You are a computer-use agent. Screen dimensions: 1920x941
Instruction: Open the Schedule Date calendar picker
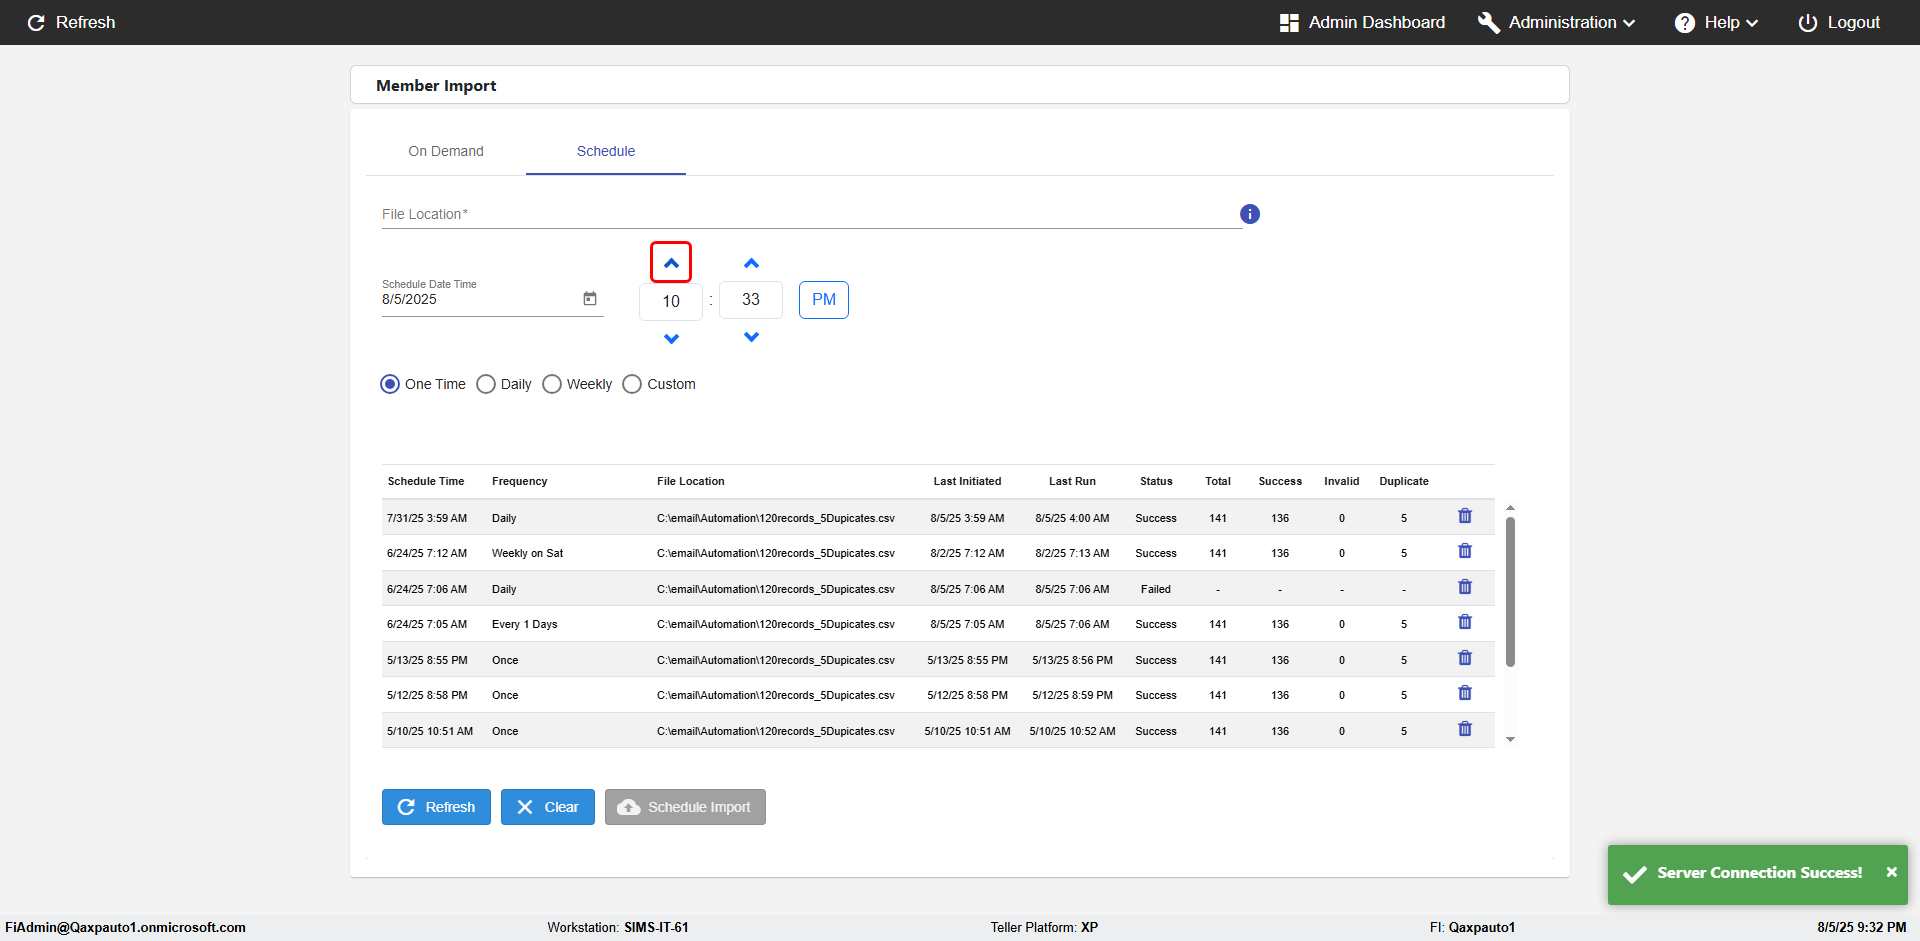pyautogui.click(x=590, y=299)
